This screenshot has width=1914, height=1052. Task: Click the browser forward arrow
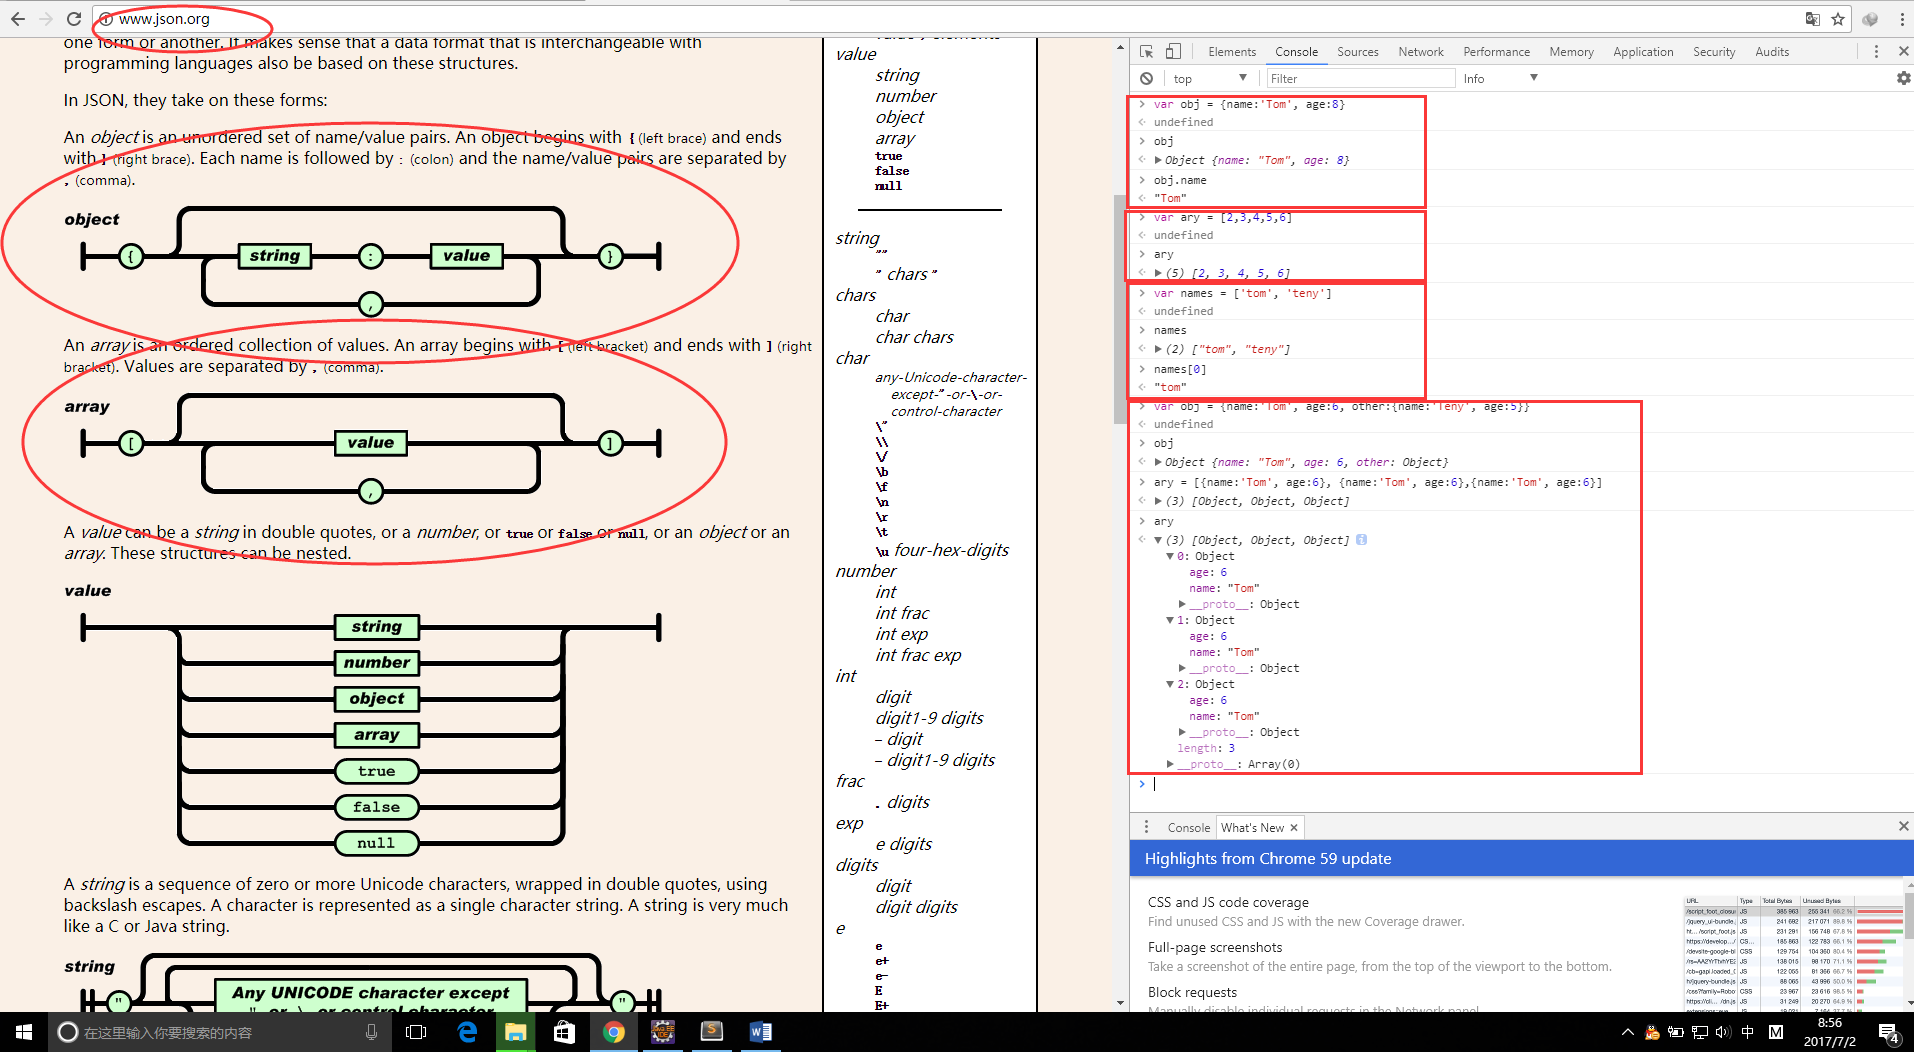(46, 19)
